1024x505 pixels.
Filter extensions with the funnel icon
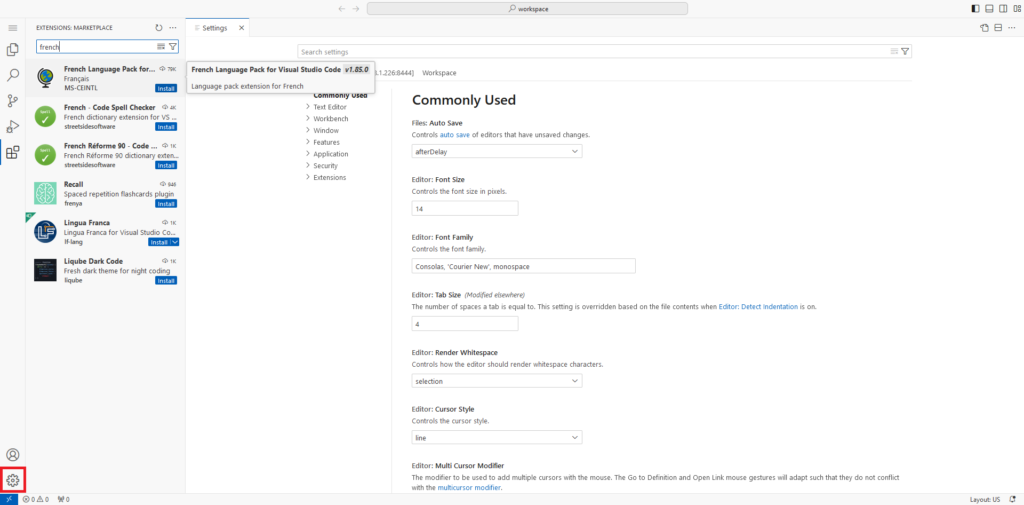[172, 47]
